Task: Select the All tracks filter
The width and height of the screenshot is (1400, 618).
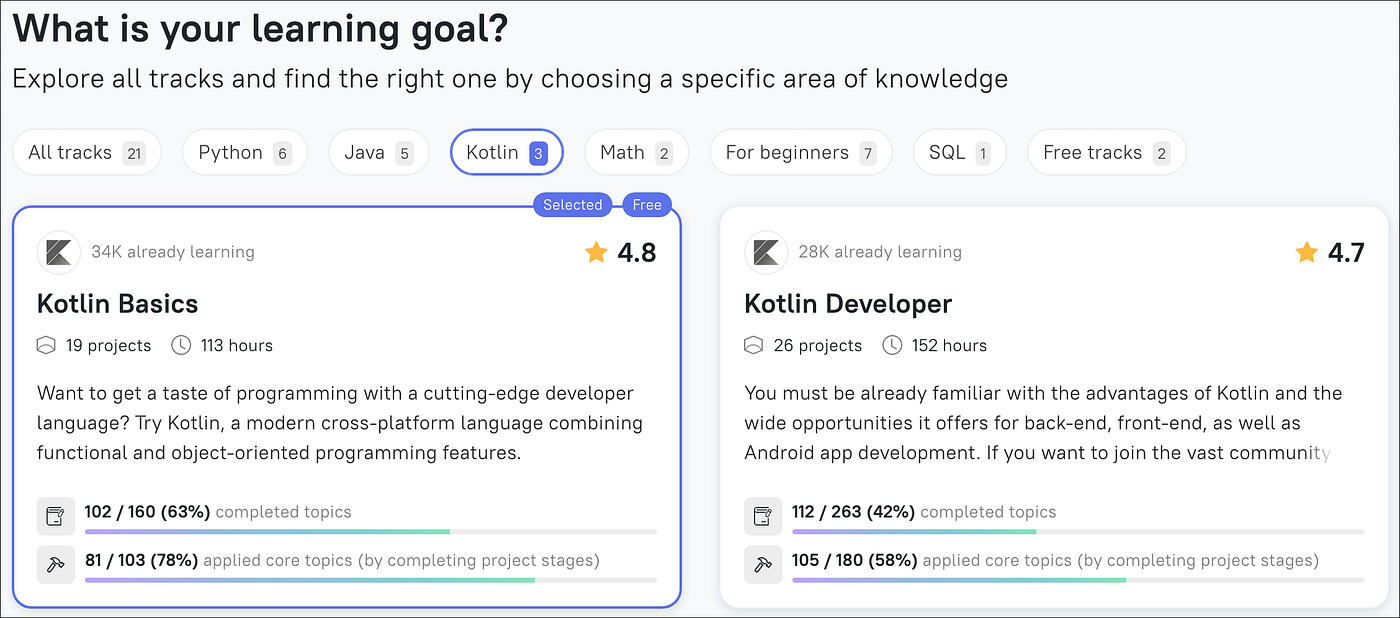Action: point(86,153)
